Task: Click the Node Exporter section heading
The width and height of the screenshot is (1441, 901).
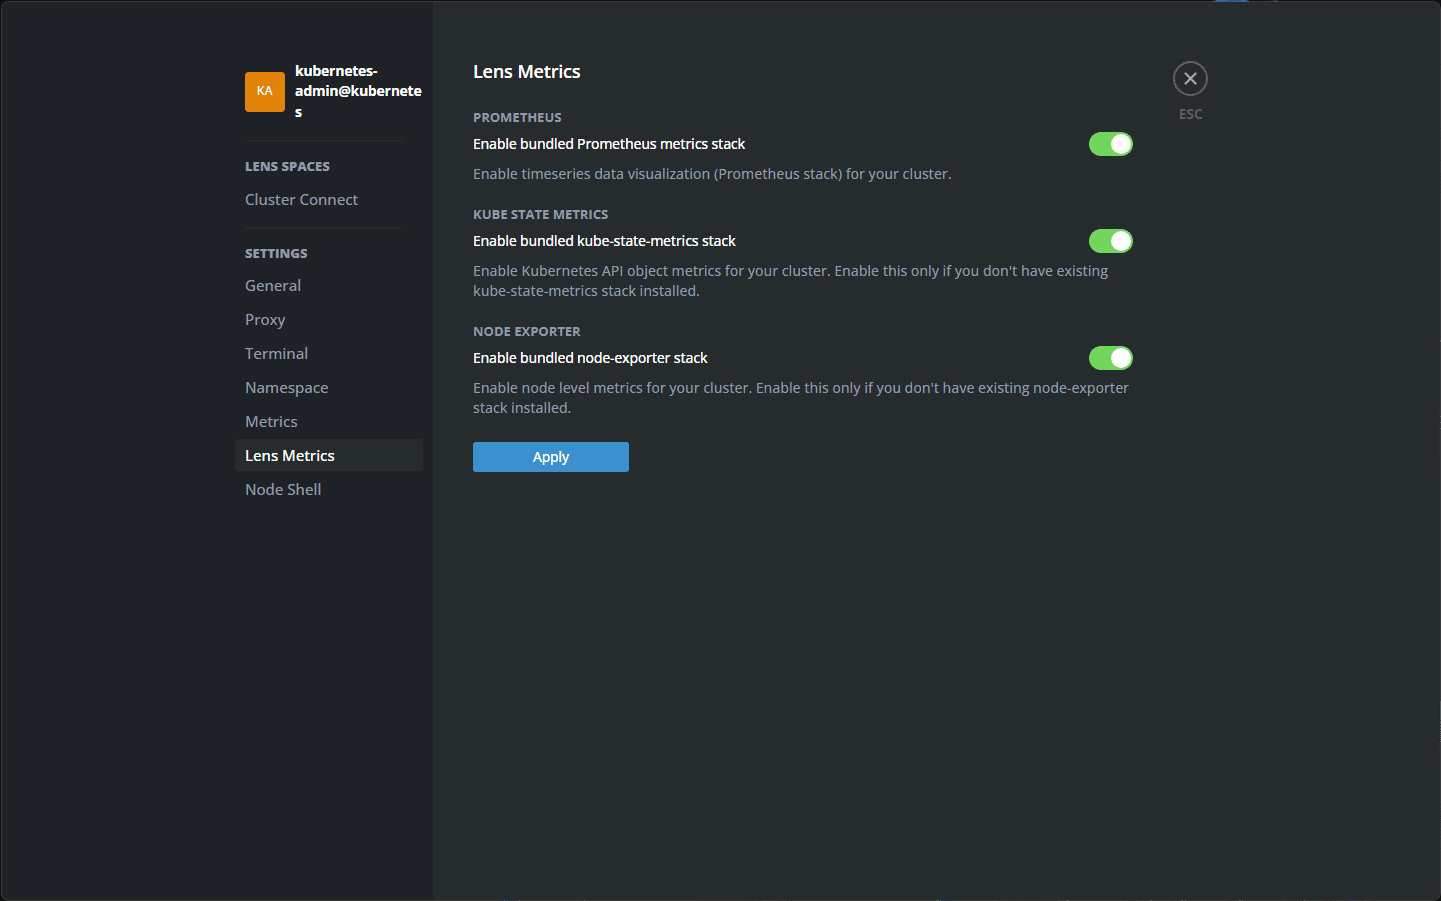Action: [x=527, y=331]
